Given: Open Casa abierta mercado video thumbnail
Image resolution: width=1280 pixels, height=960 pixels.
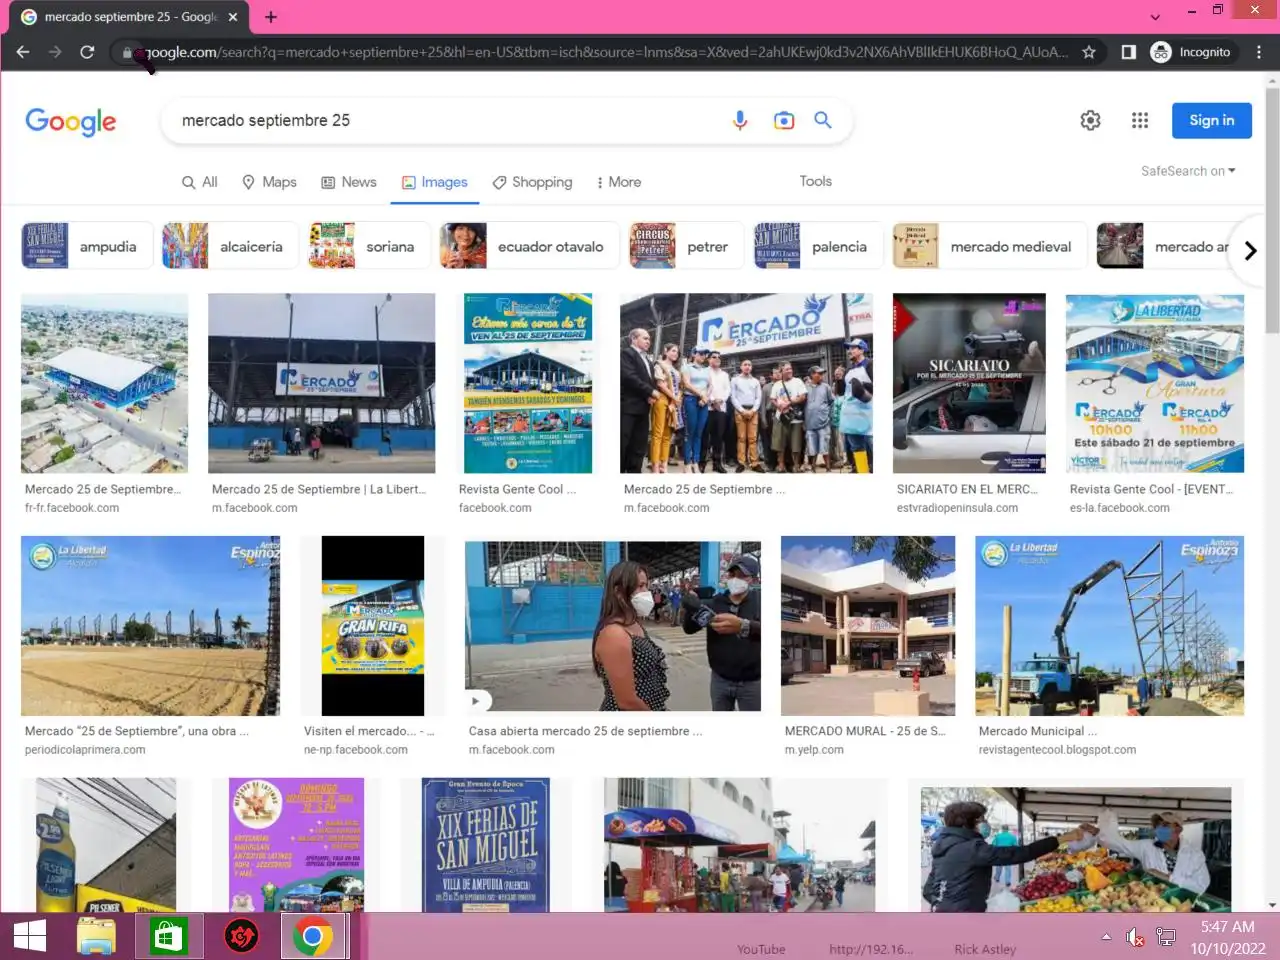Looking at the screenshot, I should click(613, 625).
